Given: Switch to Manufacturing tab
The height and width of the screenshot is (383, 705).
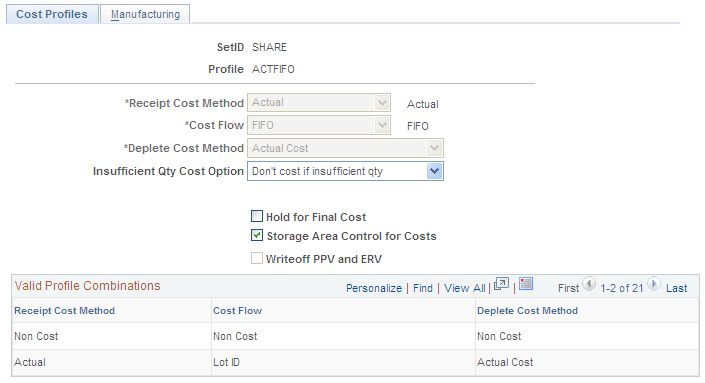Looking at the screenshot, I should coord(145,14).
